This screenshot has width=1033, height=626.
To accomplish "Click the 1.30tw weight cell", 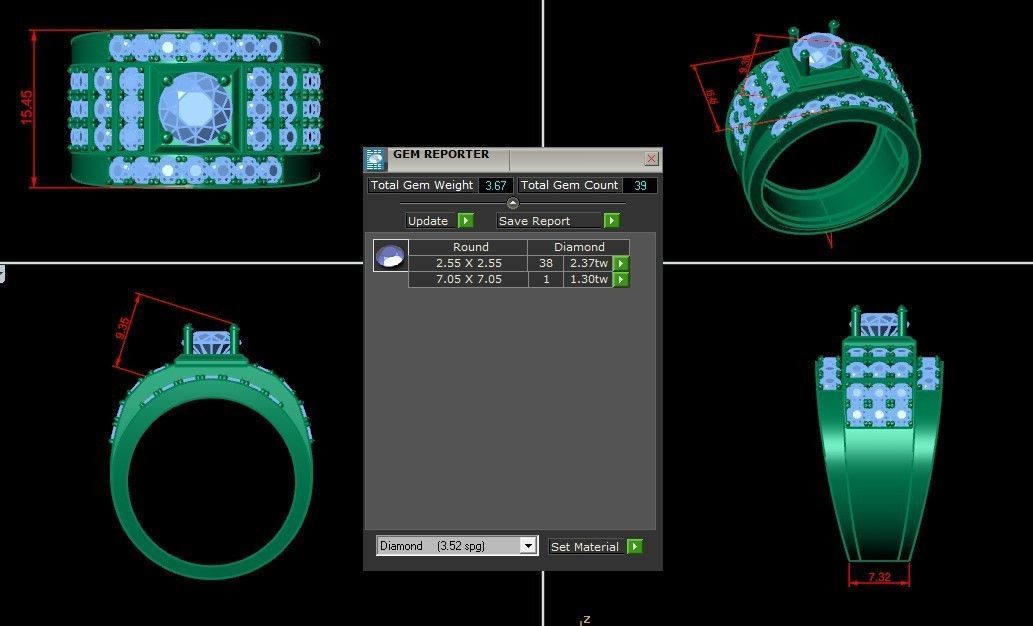I will (589, 279).
